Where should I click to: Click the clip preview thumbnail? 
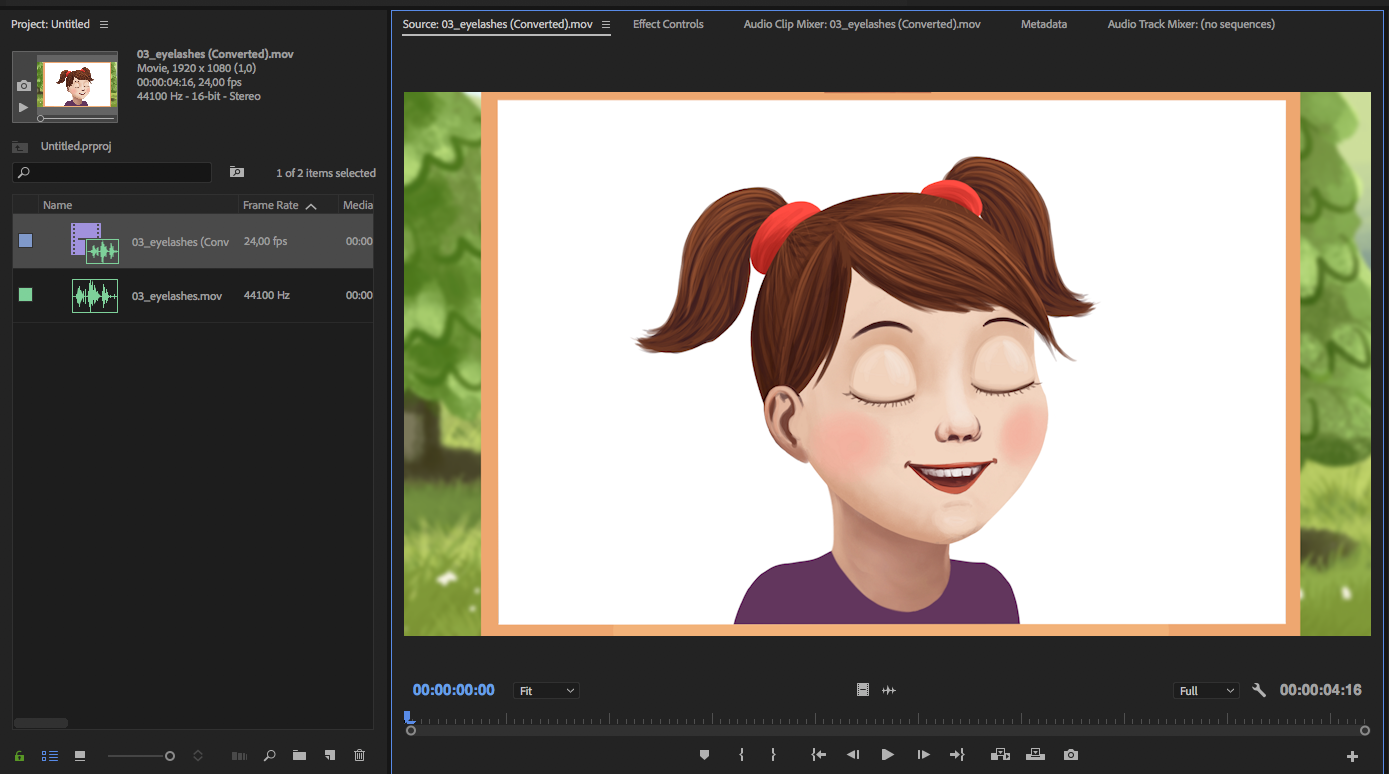77,85
